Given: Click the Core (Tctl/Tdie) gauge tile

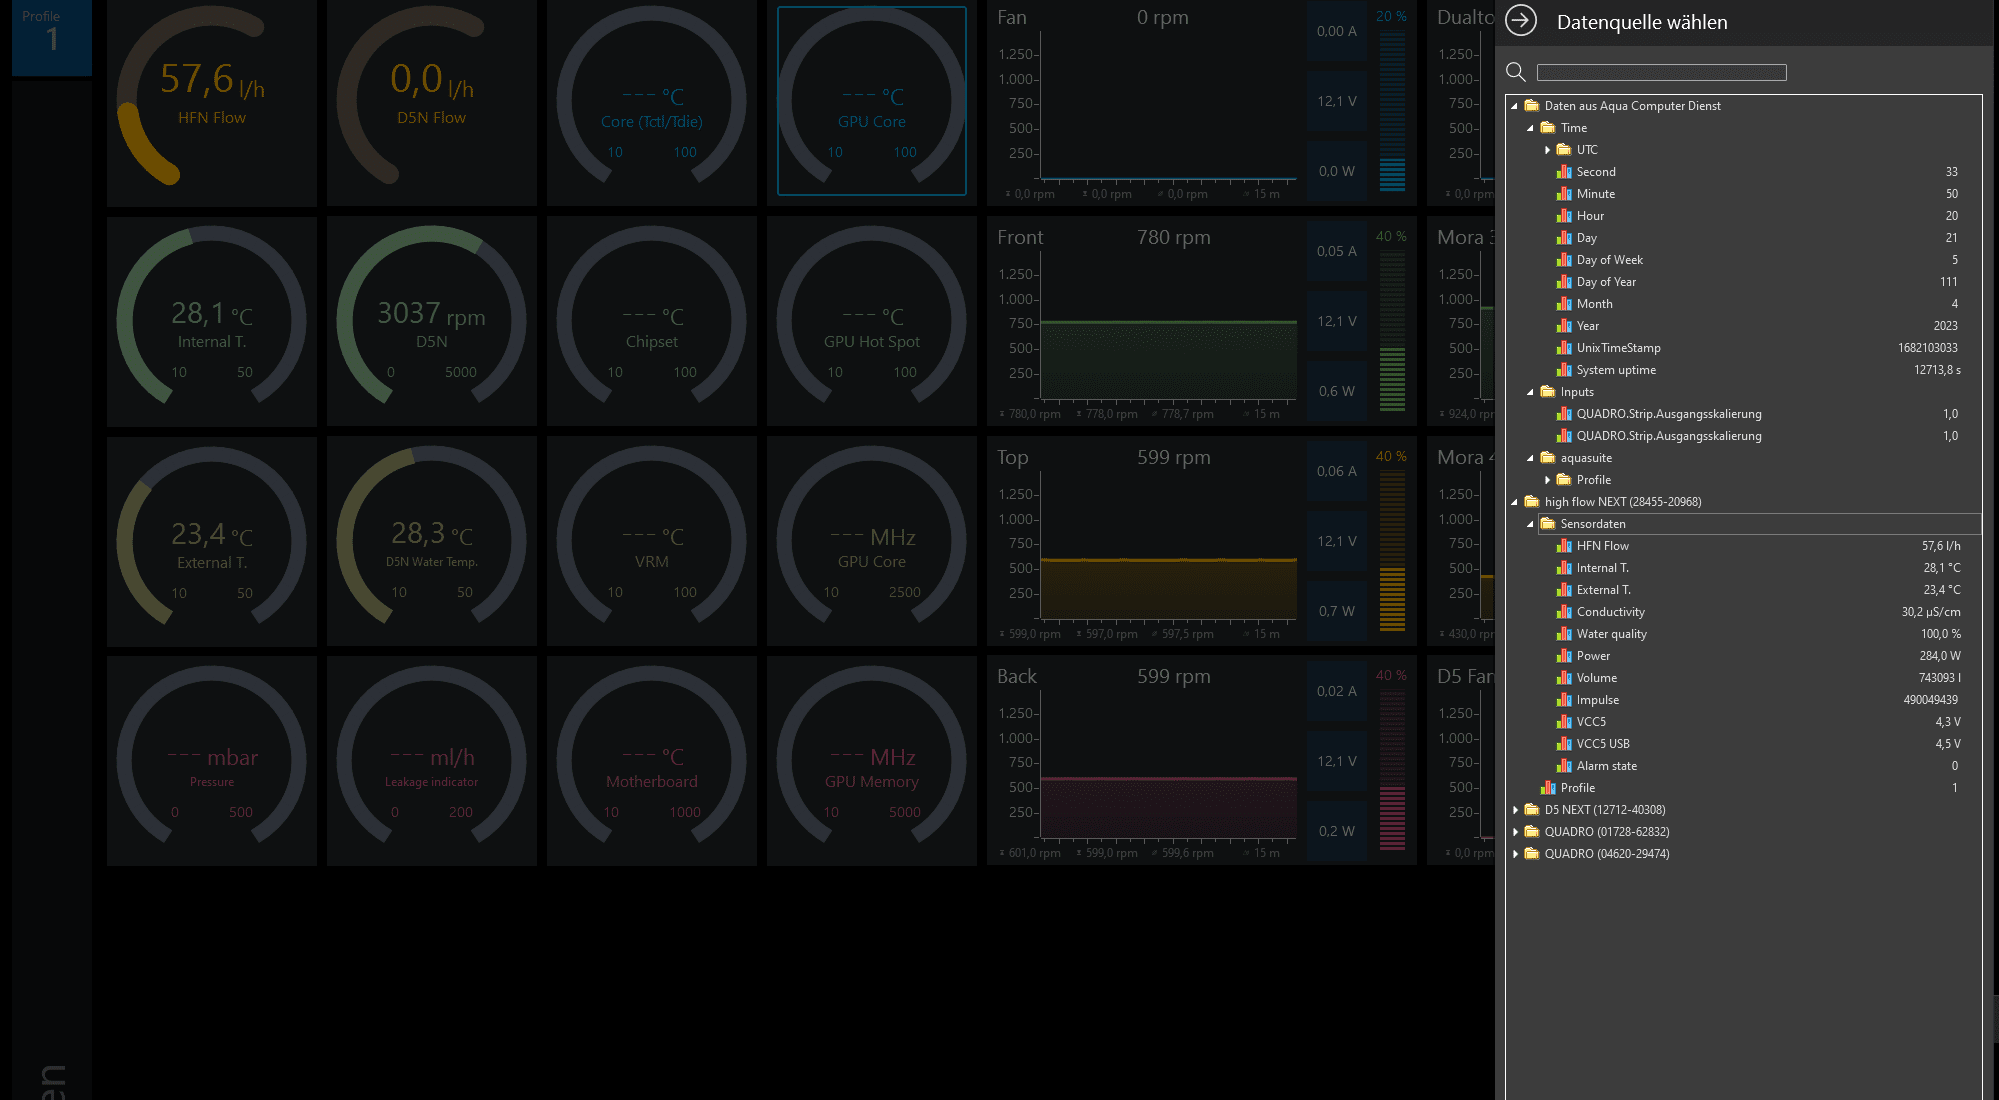Looking at the screenshot, I should click(652, 102).
